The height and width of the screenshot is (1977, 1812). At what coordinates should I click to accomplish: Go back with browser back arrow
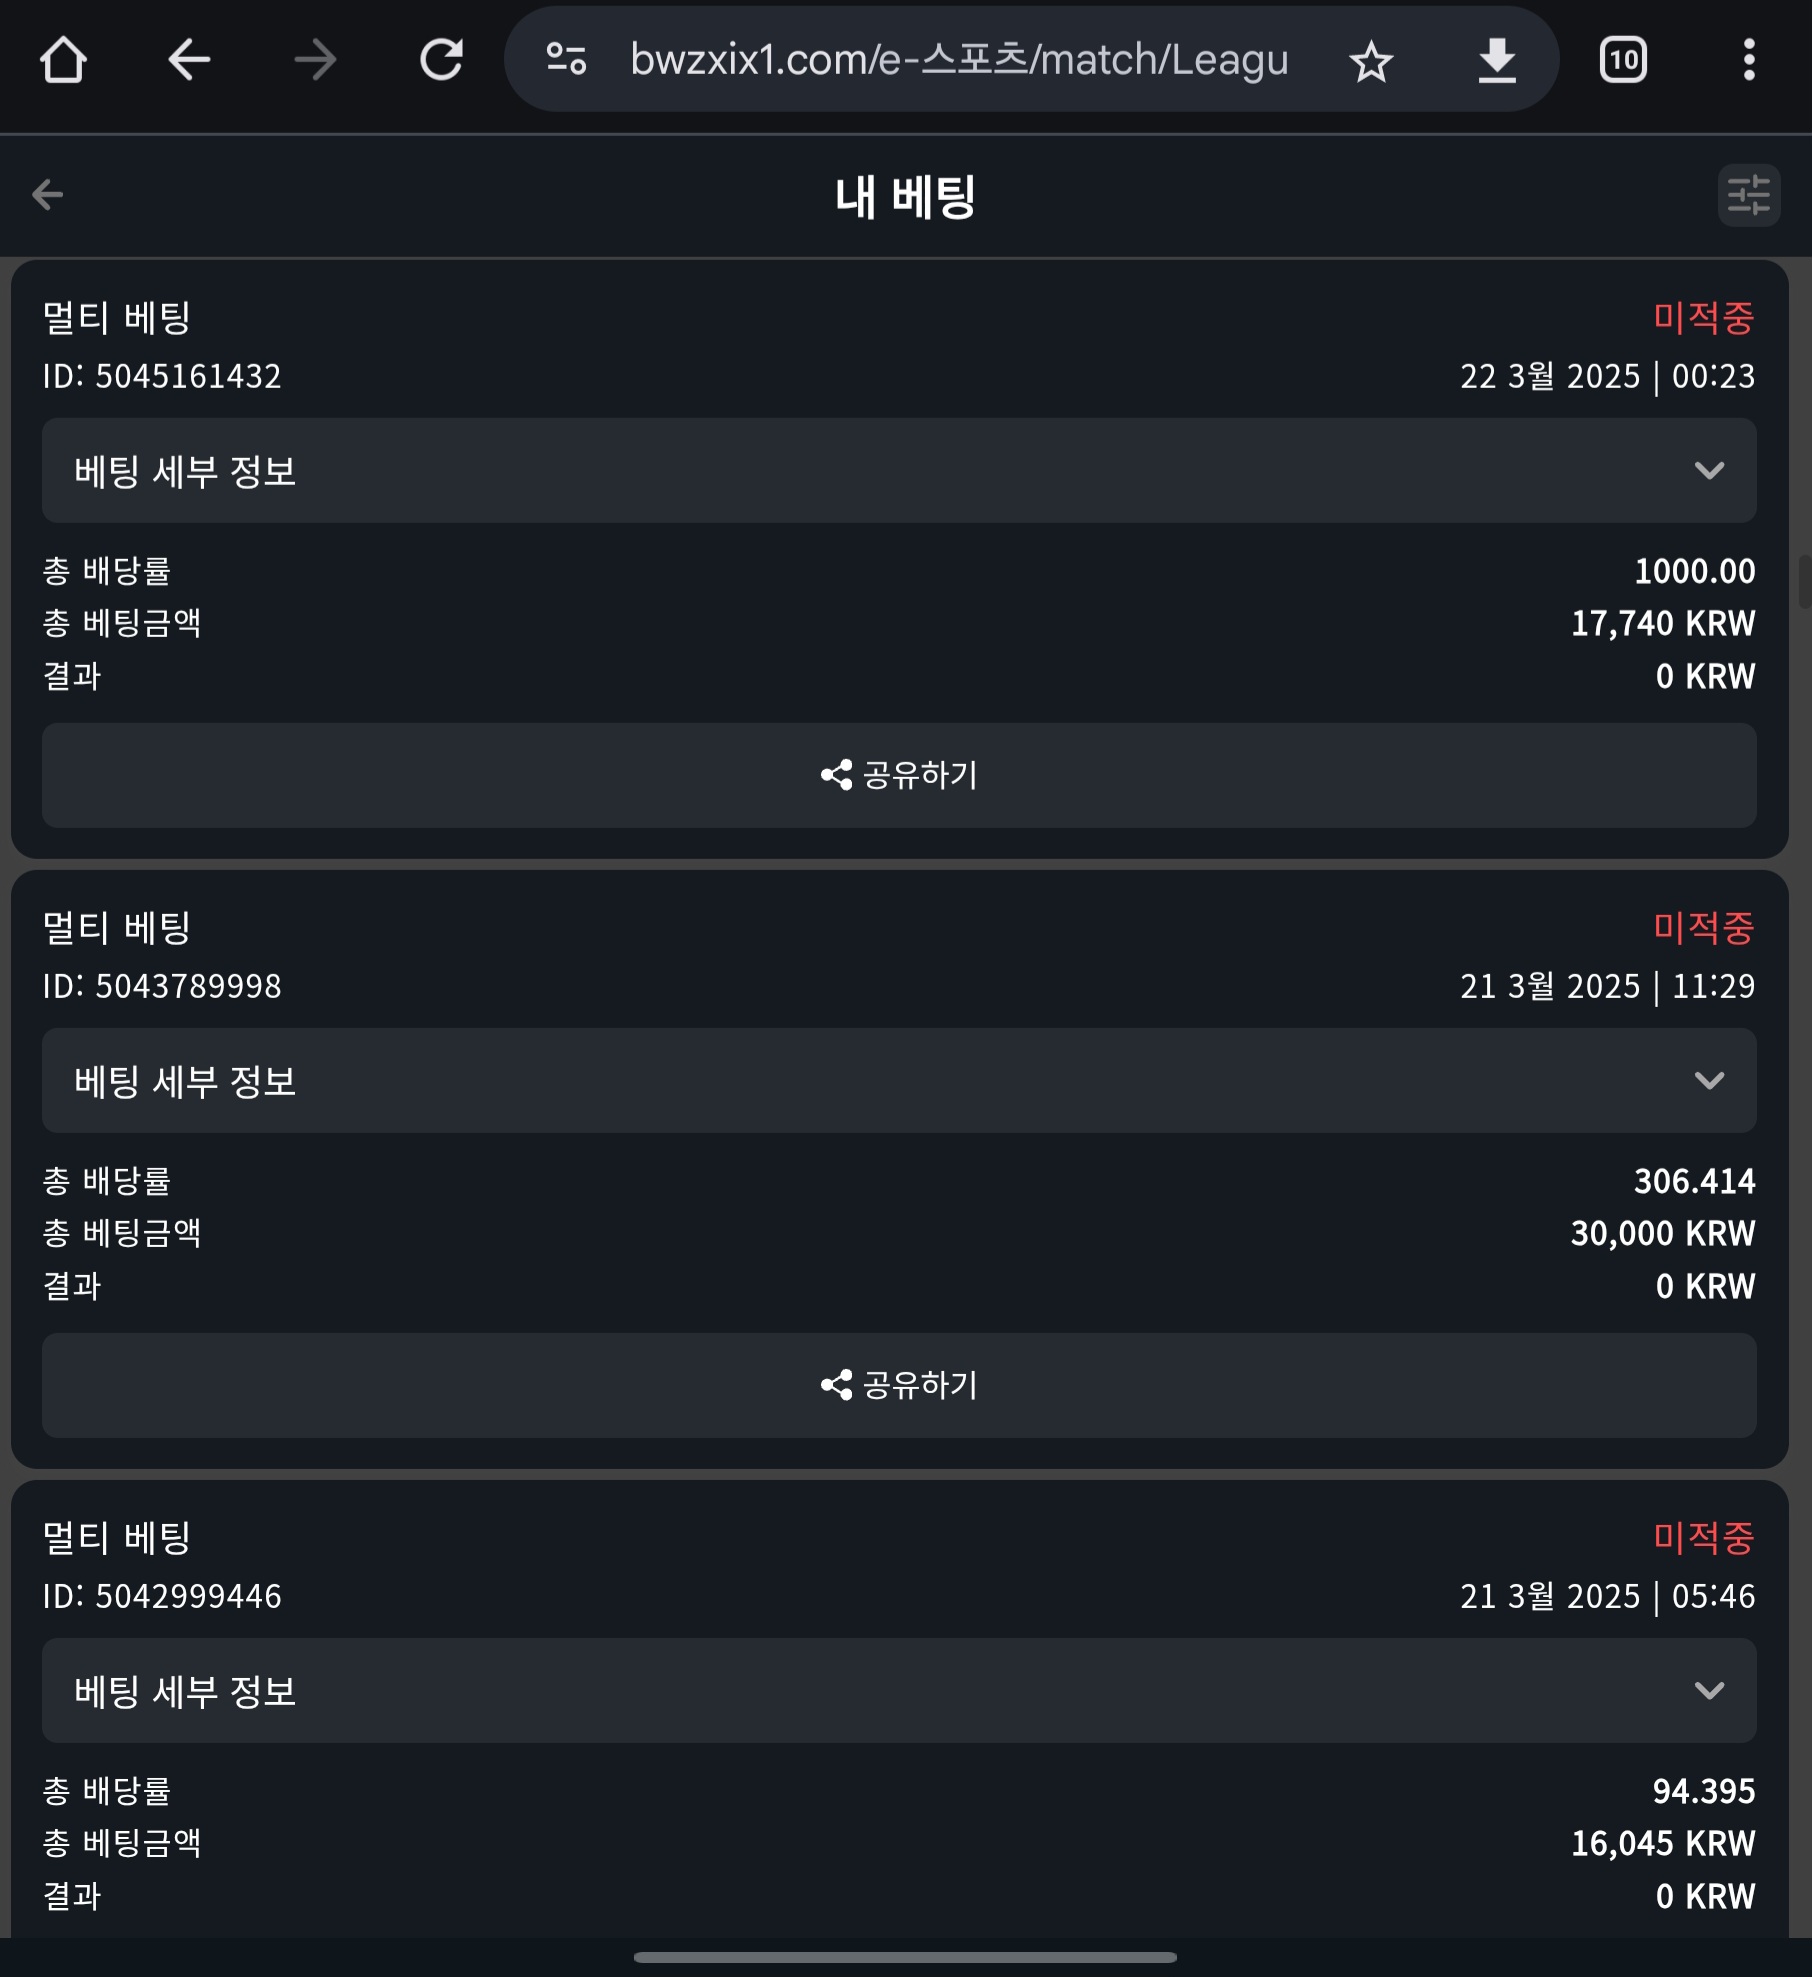pyautogui.click(x=189, y=60)
